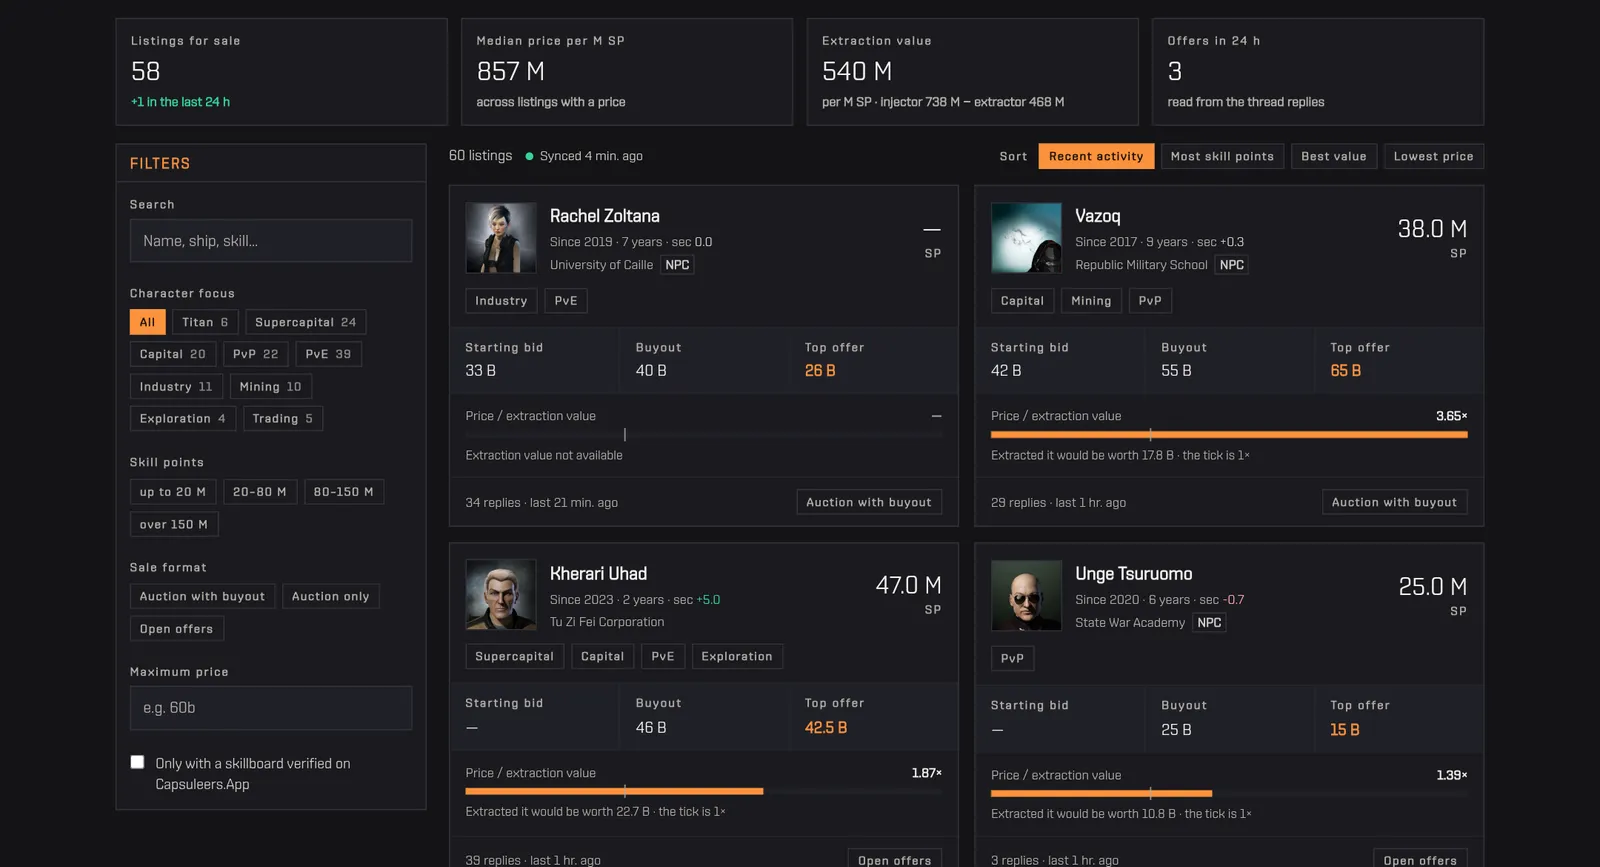Image resolution: width=1600 pixels, height=867 pixels.
Task: Click Kherari Uhad's Supercapital tag
Action: click(x=514, y=656)
